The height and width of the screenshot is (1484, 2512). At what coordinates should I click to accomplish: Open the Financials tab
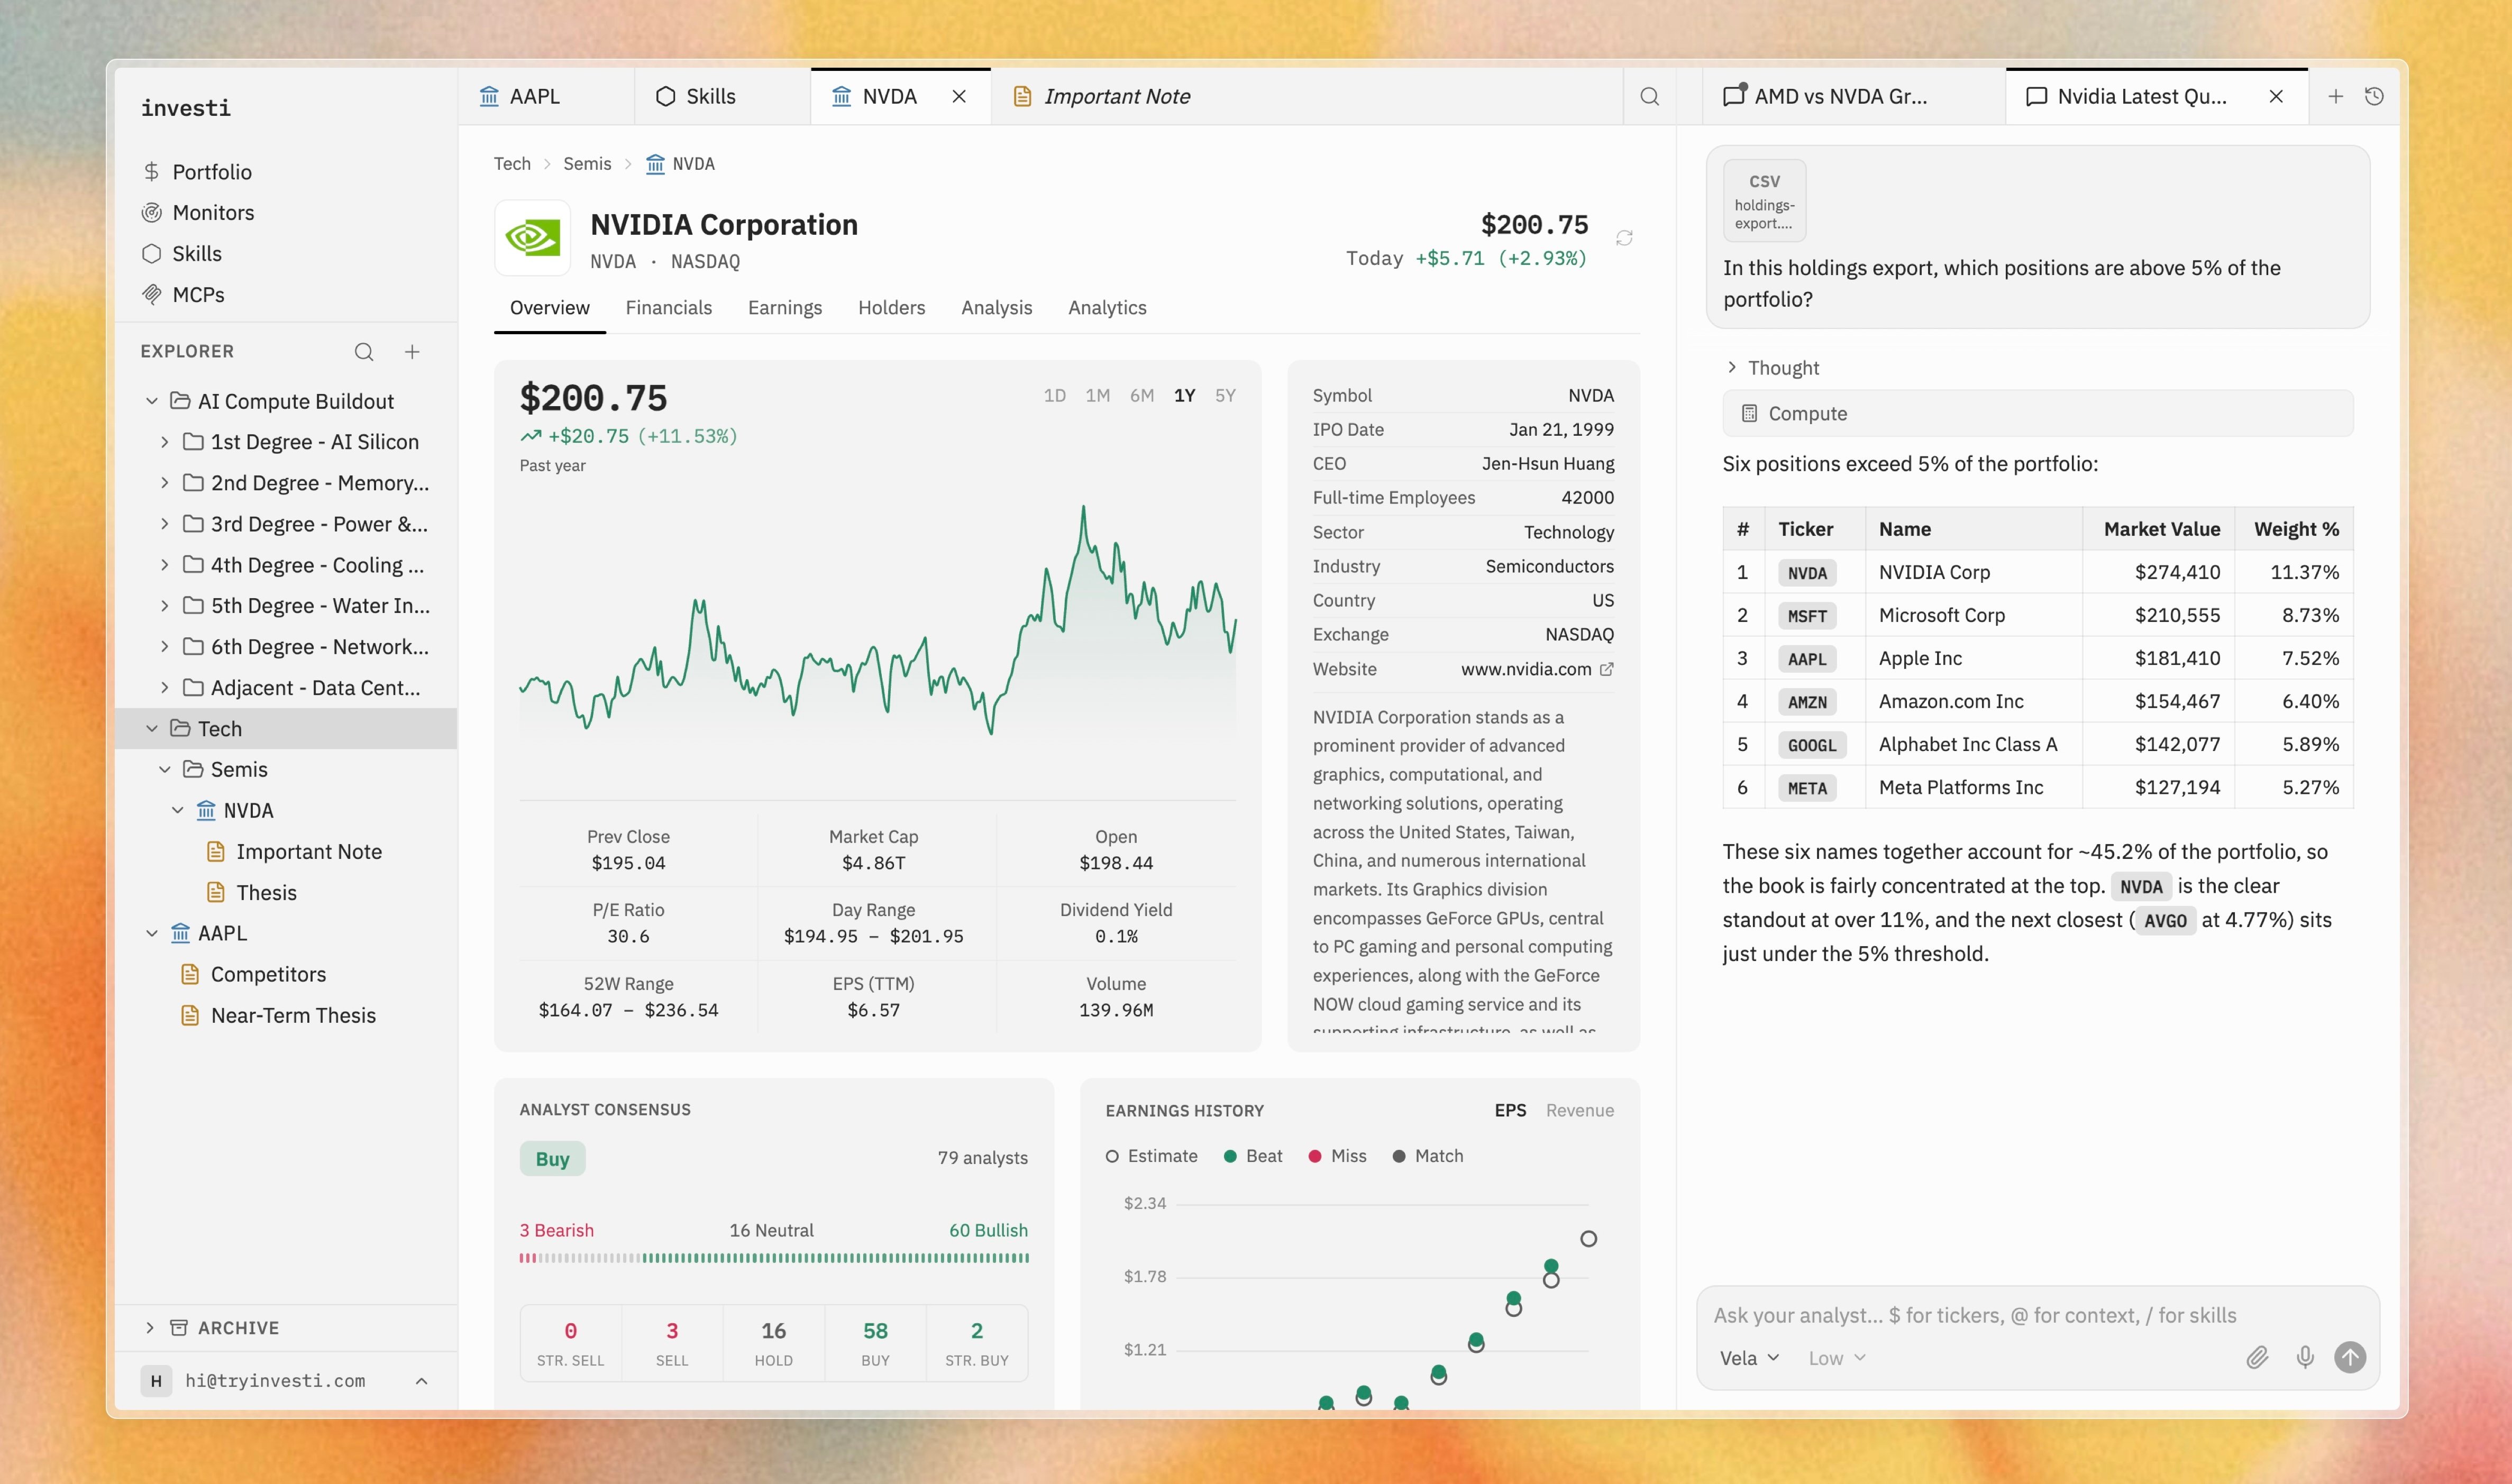coord(669,308)
